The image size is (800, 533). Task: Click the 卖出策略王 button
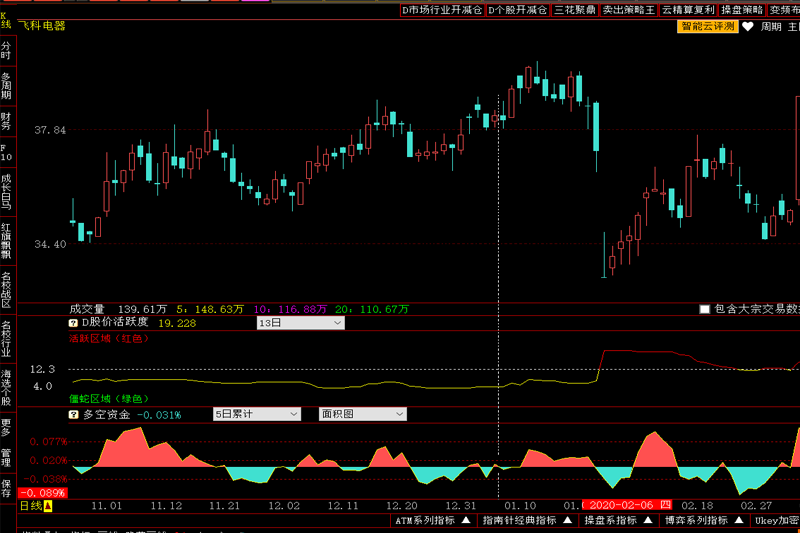(629, 9)
